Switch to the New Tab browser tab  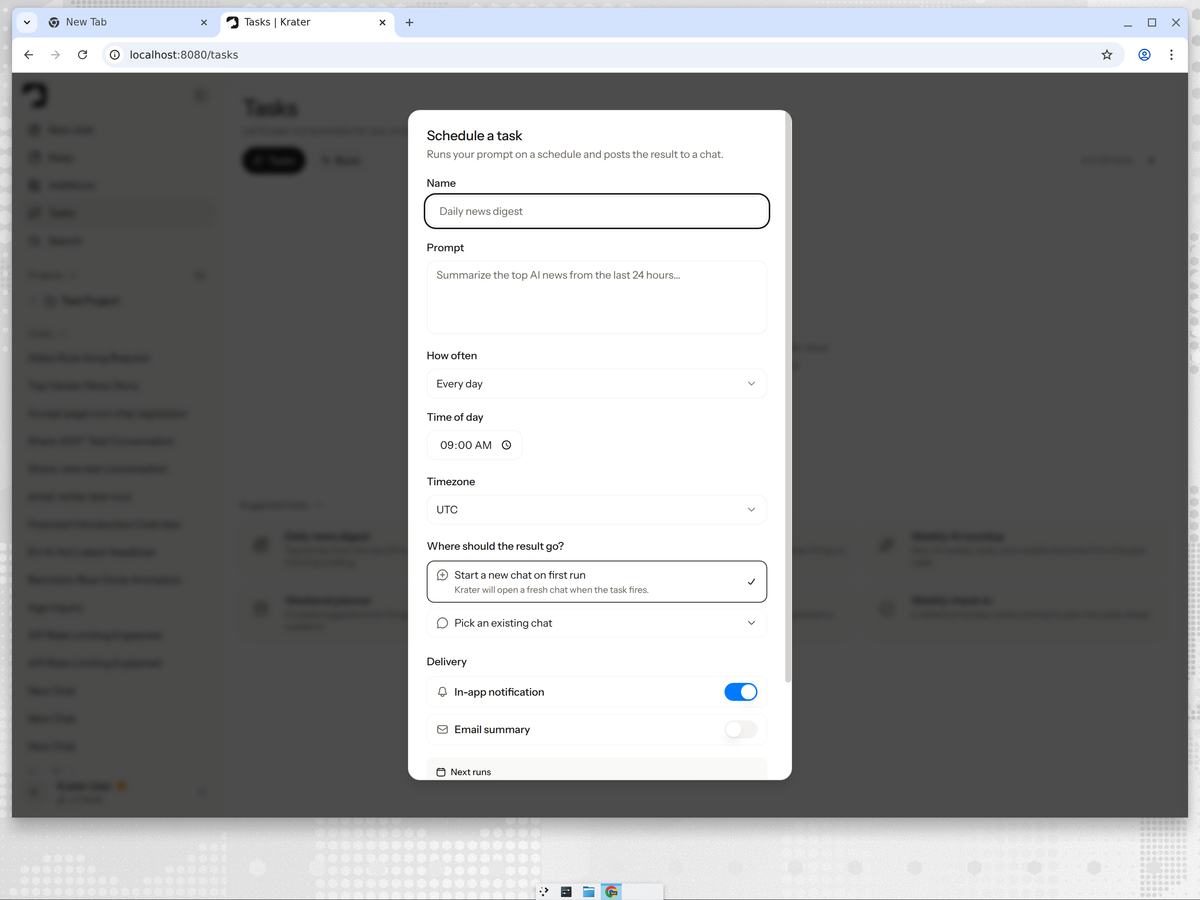[128, 22]
